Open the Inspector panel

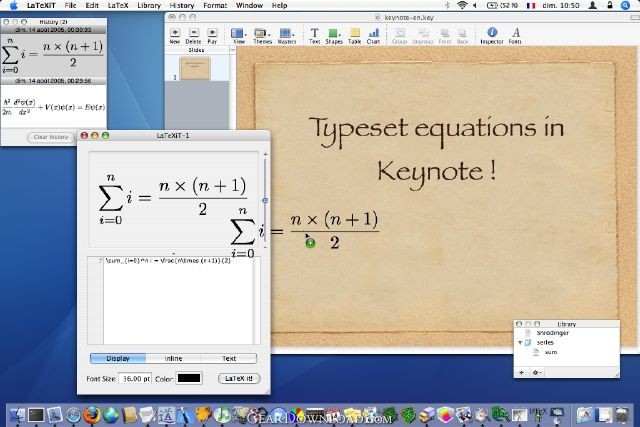coord(492,33)
